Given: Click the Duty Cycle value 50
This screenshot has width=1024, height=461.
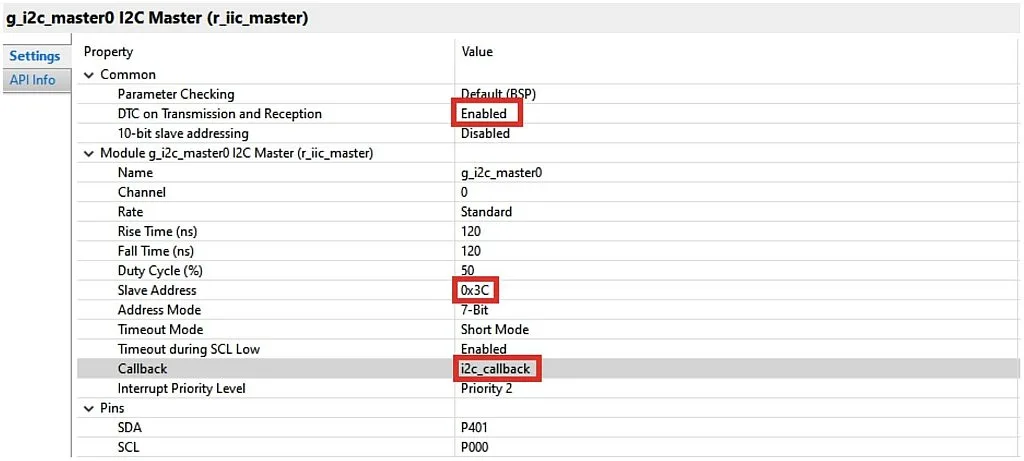Looking at the screenshot, I should click(467, 271).
